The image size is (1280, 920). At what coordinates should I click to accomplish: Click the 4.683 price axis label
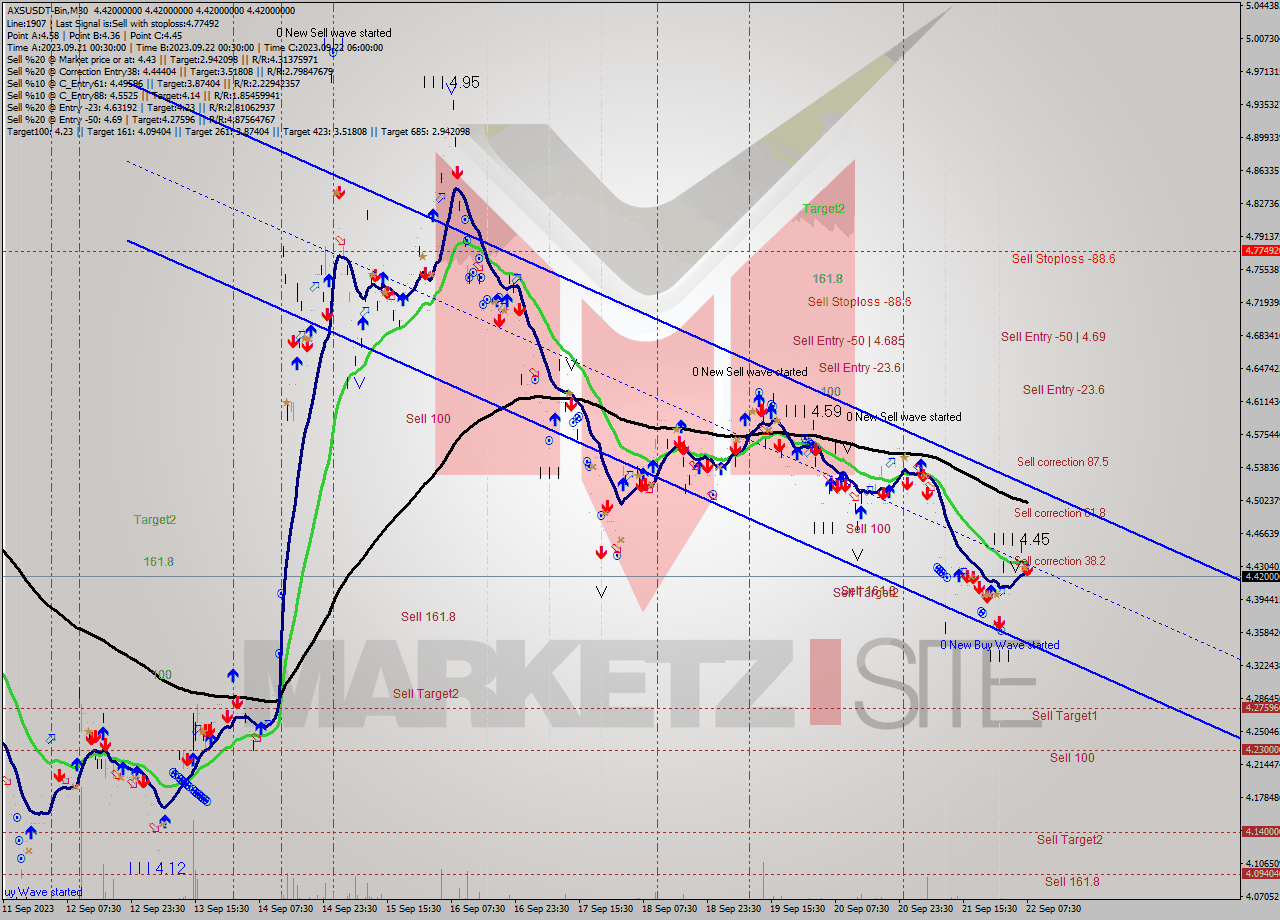1262,335
